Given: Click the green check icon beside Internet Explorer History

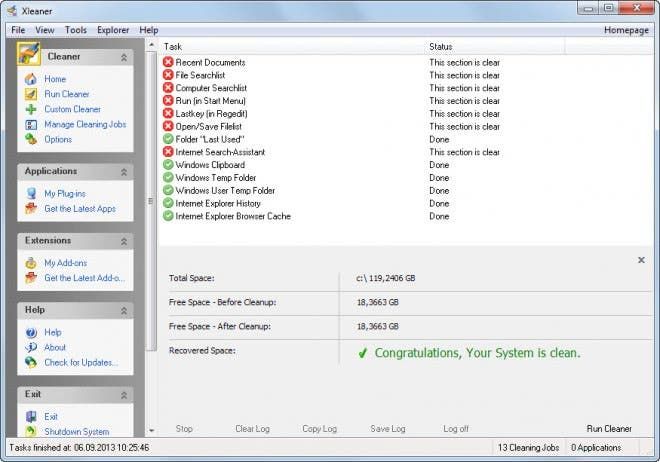Looking at the screenshot, I should [x=168, y=203].
